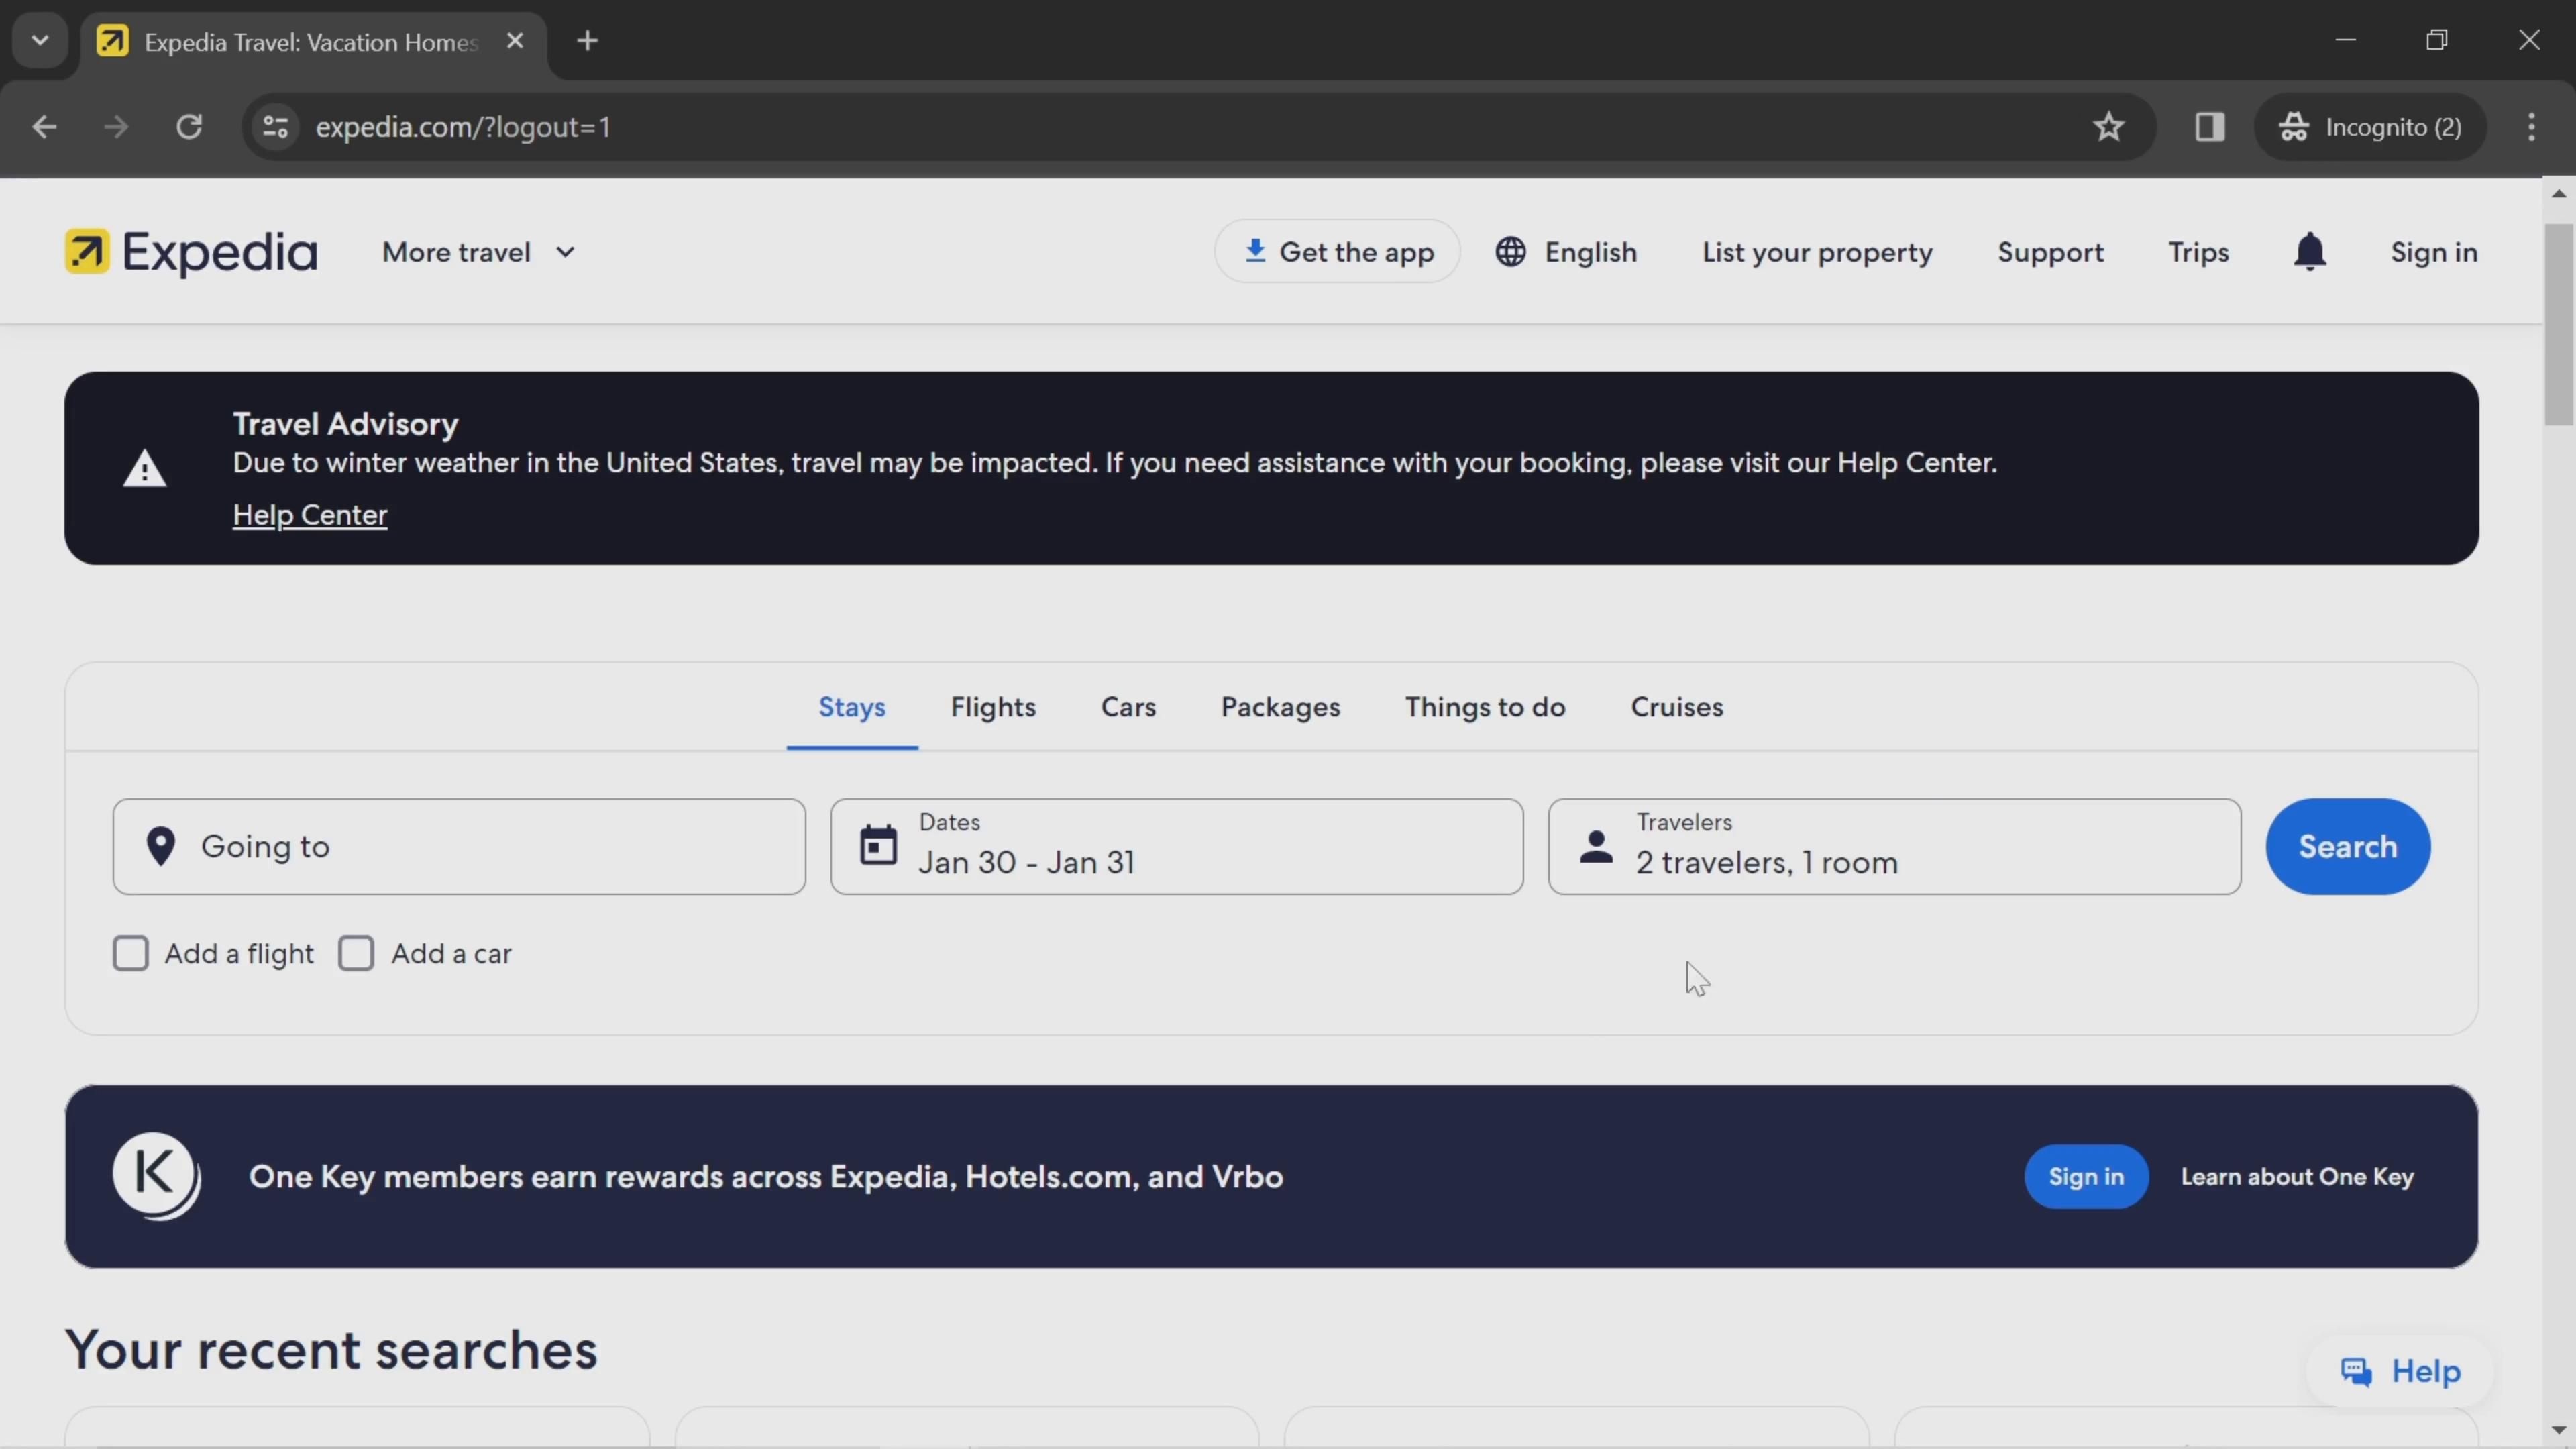Click the Expedia logo icon
This screenshot has width=2576, height=1449.
pyautogui.click(x=89, y=252)
